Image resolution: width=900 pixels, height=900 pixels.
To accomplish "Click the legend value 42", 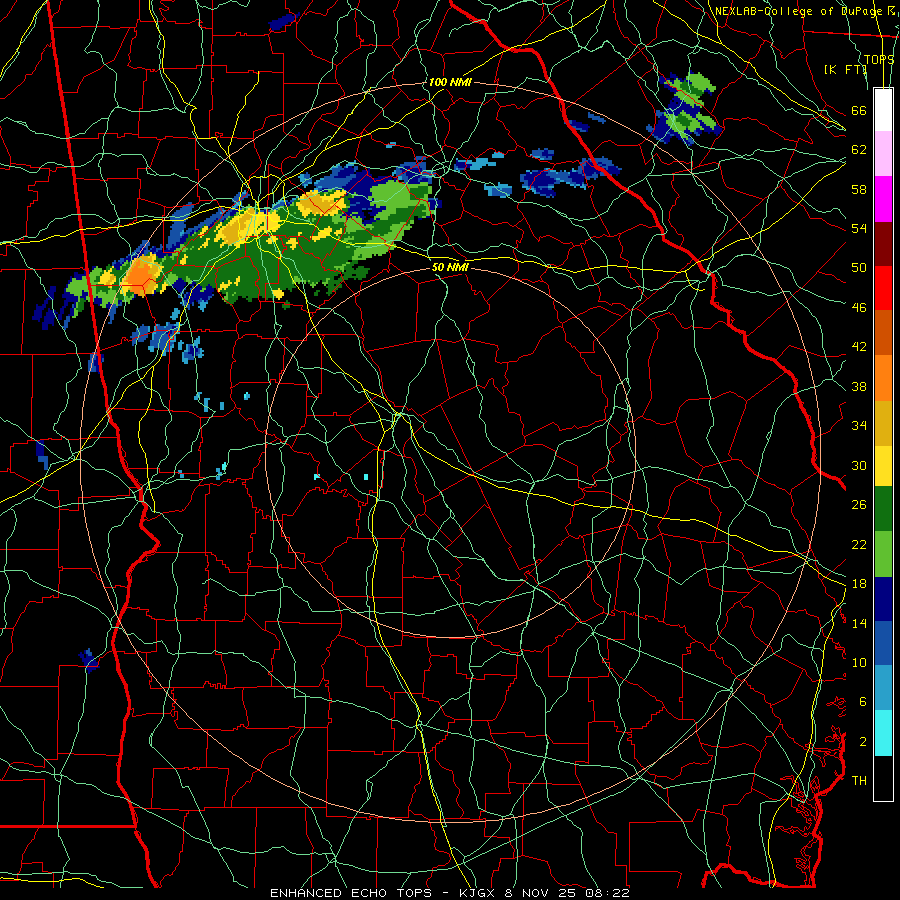I will tap(859, 347).
